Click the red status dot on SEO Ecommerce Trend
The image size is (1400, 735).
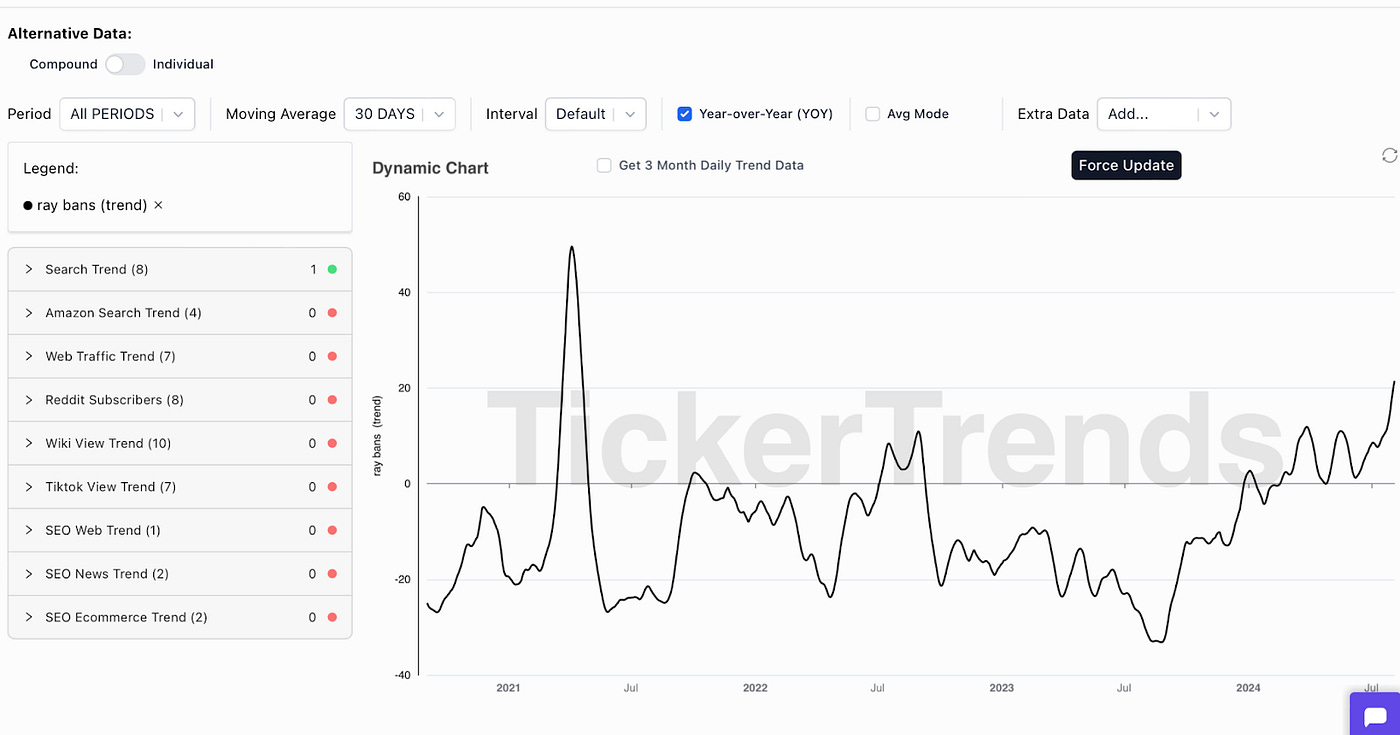coord(332,617)
